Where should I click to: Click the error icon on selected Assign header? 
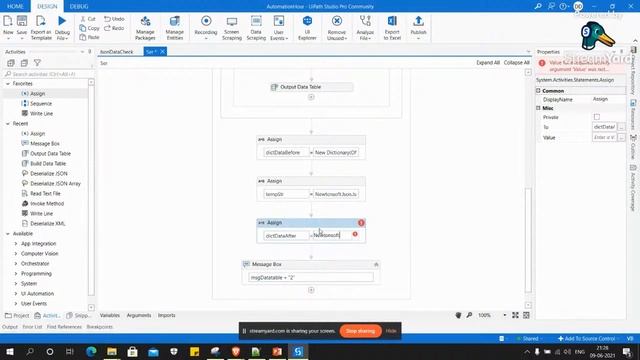tap(361, 223)
